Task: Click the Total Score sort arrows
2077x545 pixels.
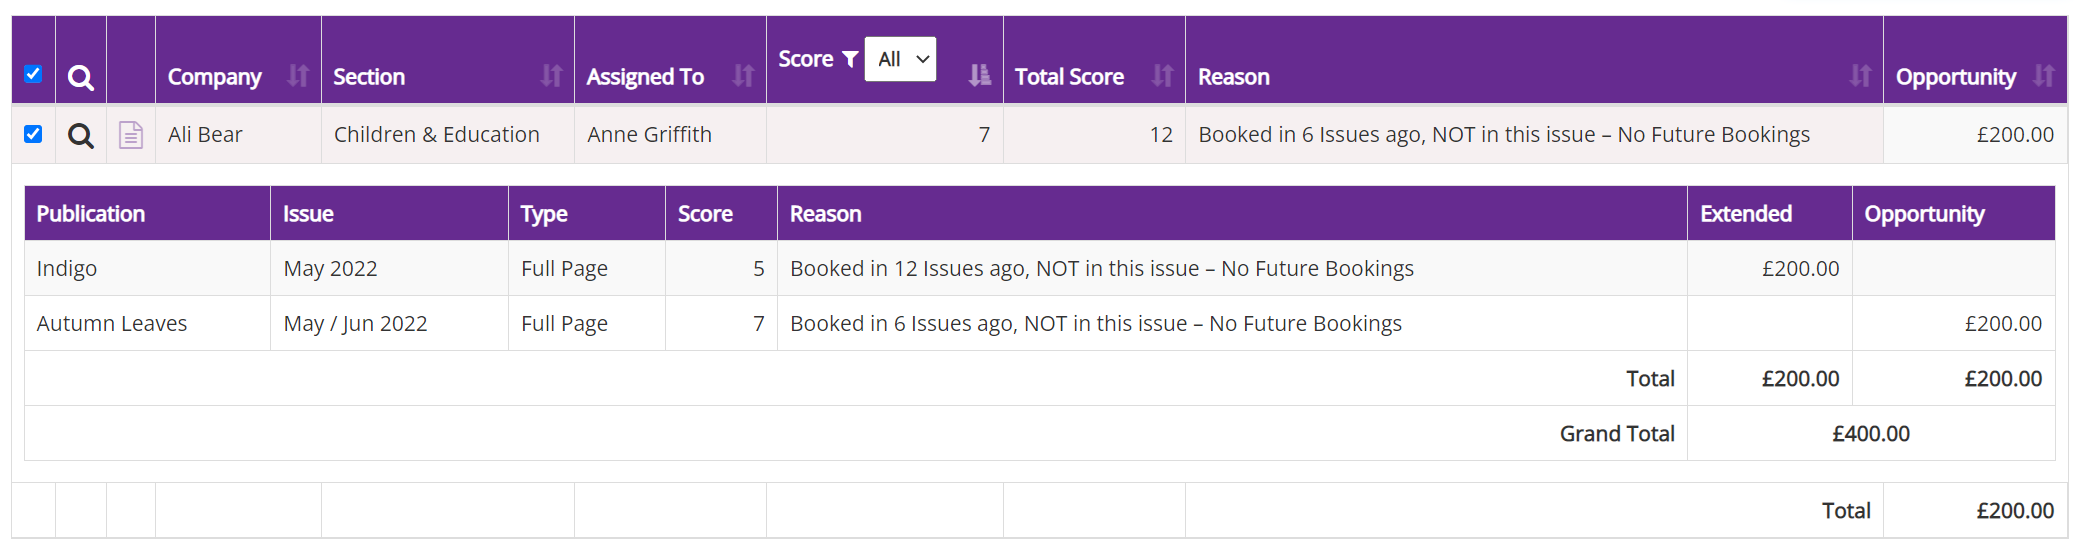Action: [x=1162, y=76]
